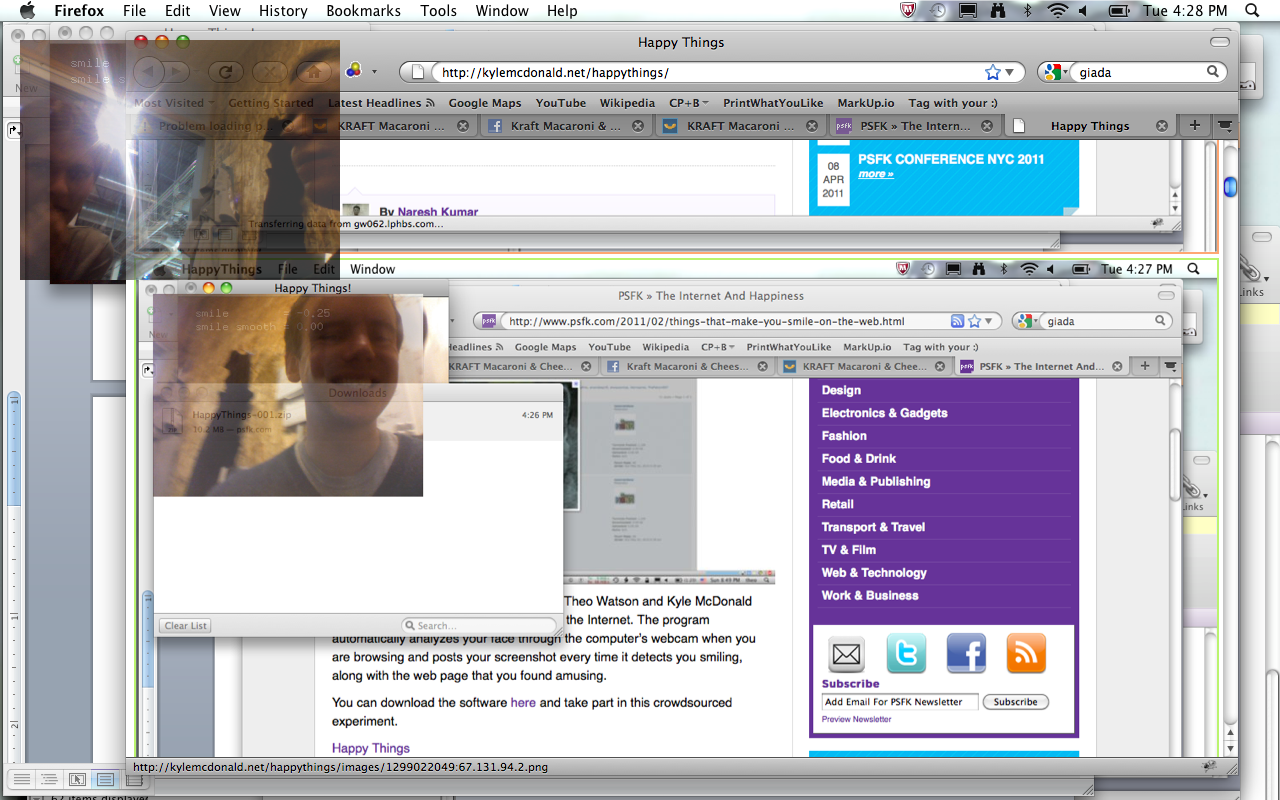Click the PSFK newsletter email field
The height and width of the screenshot is (800, 1280).
point(899,702)
